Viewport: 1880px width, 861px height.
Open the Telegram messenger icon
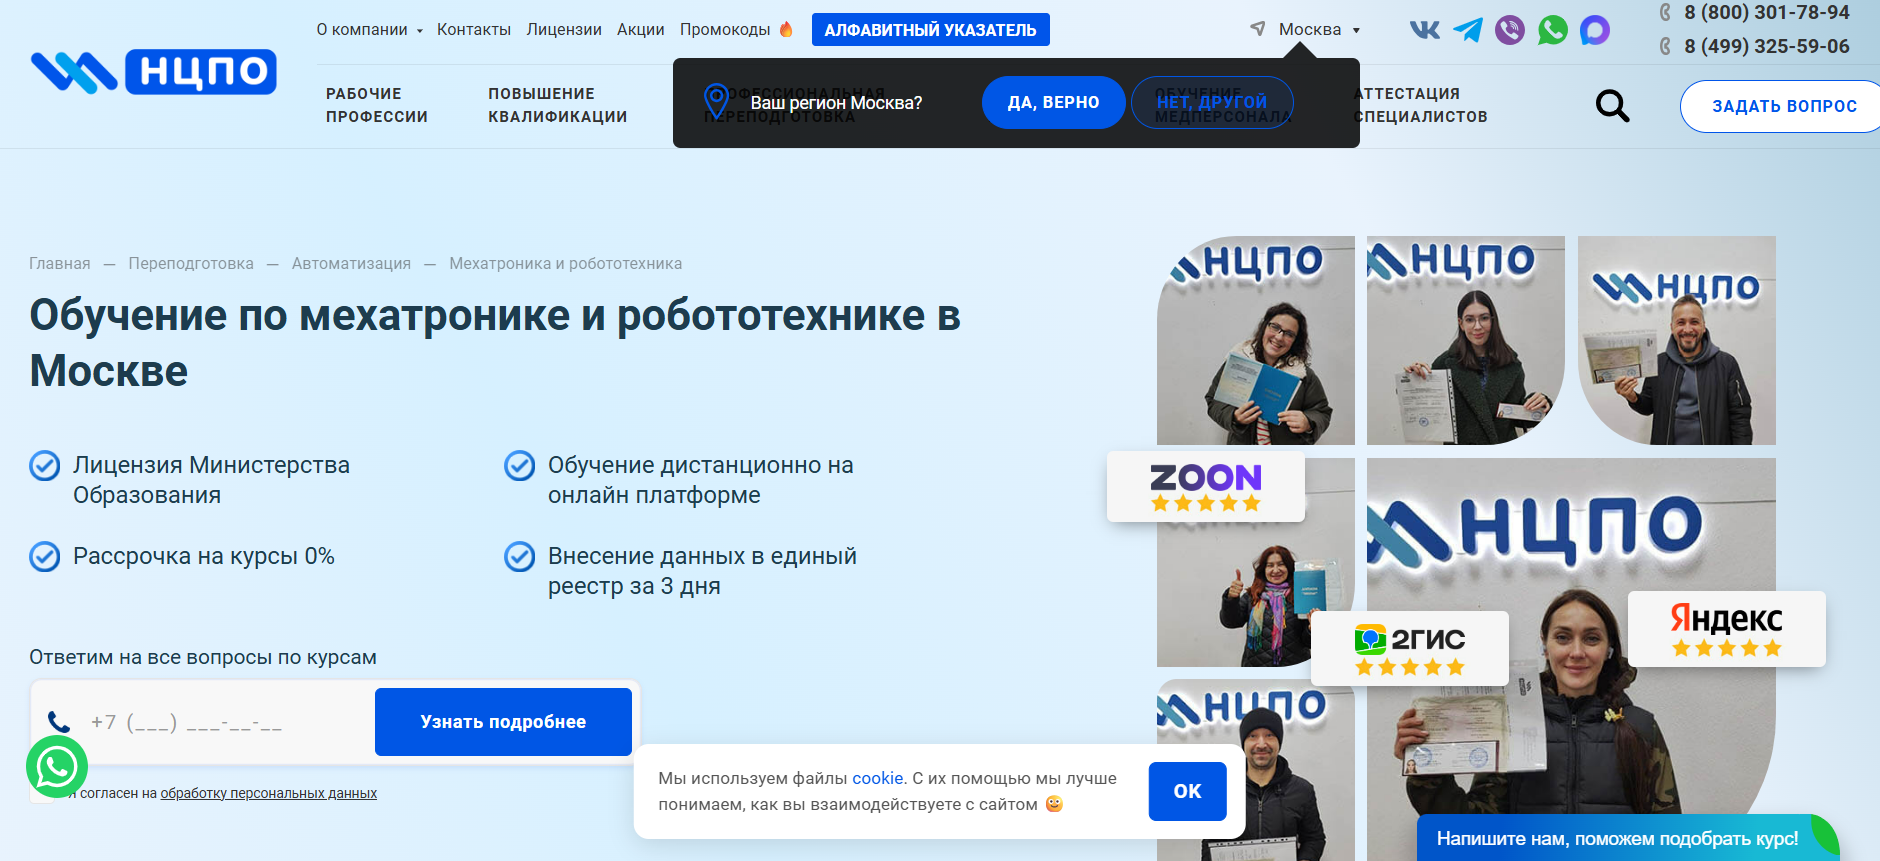[x=1467, y=30]
